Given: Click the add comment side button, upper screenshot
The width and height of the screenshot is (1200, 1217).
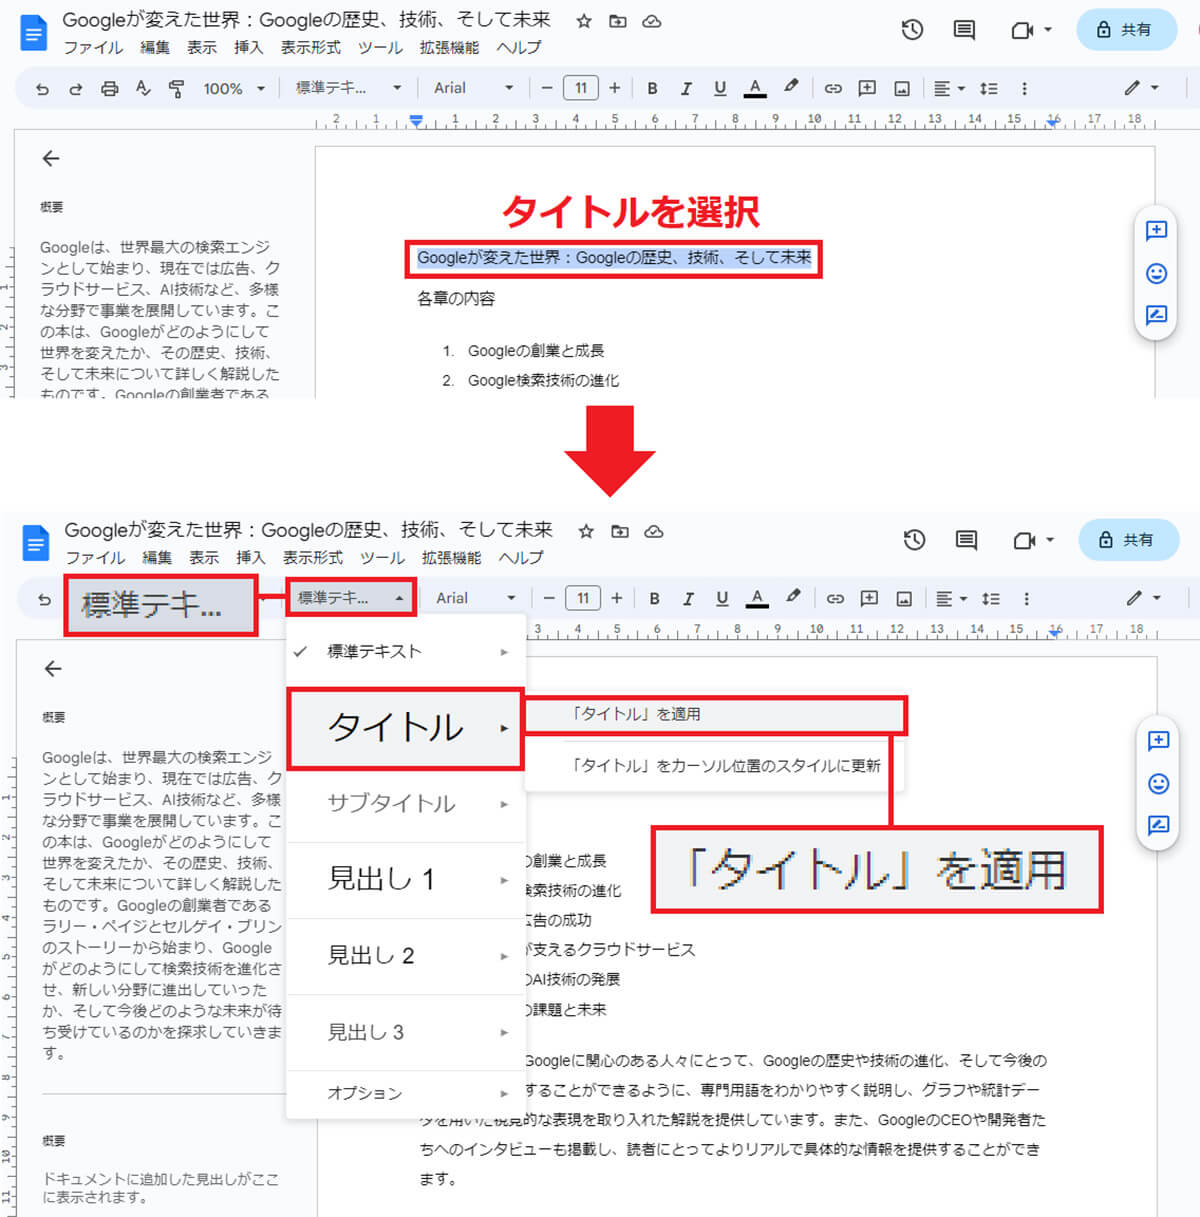Looking at the screenshot, I should (x=1156, y=231).
